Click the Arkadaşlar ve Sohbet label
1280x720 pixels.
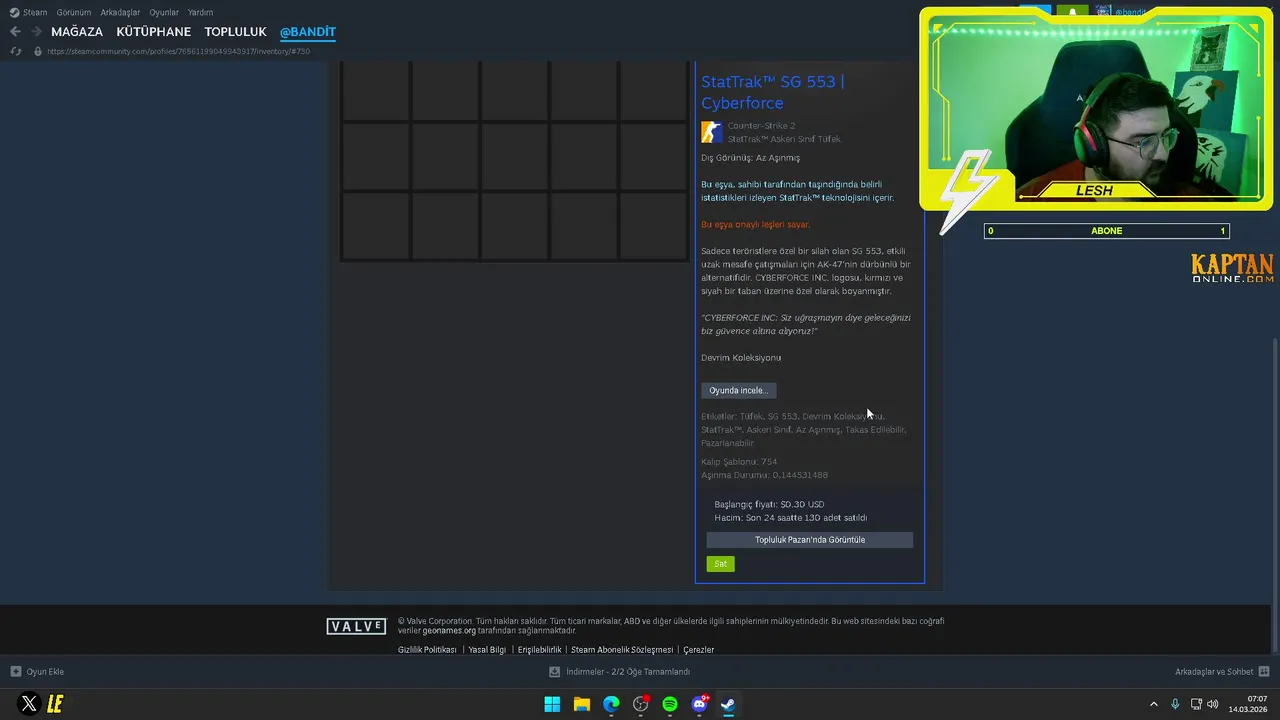(x=1214, y=672)
